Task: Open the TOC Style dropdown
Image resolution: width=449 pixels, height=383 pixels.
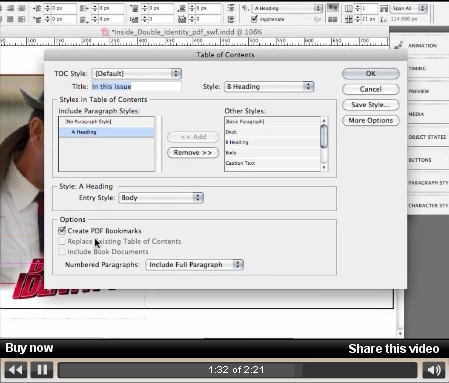Action: [137, 73]
